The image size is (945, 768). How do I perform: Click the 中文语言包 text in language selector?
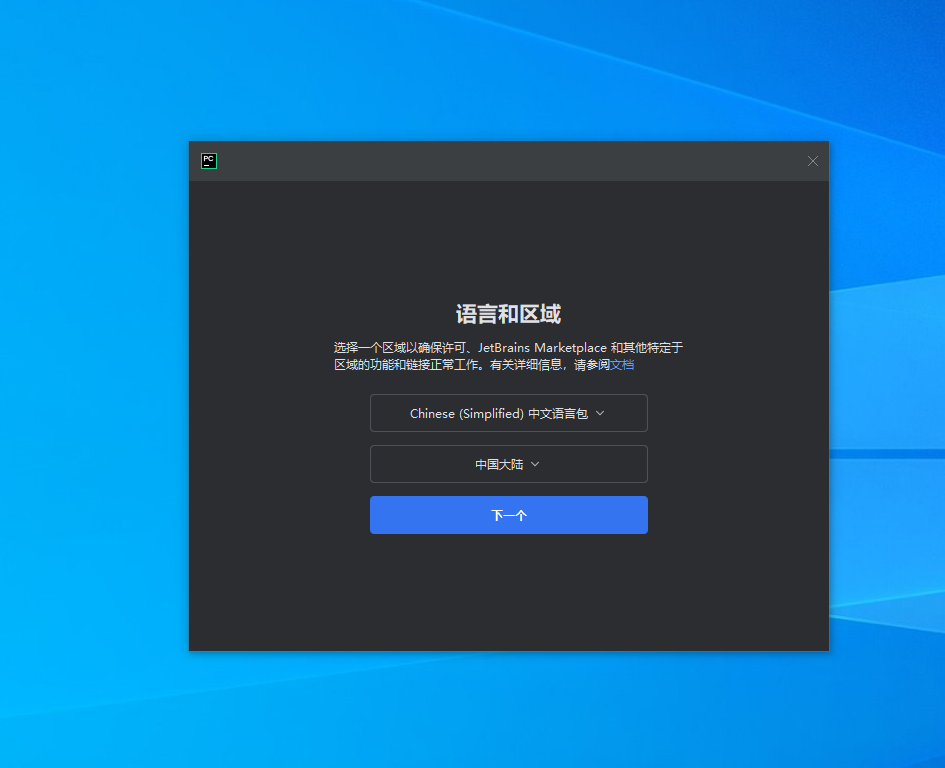tap(558, 413)
